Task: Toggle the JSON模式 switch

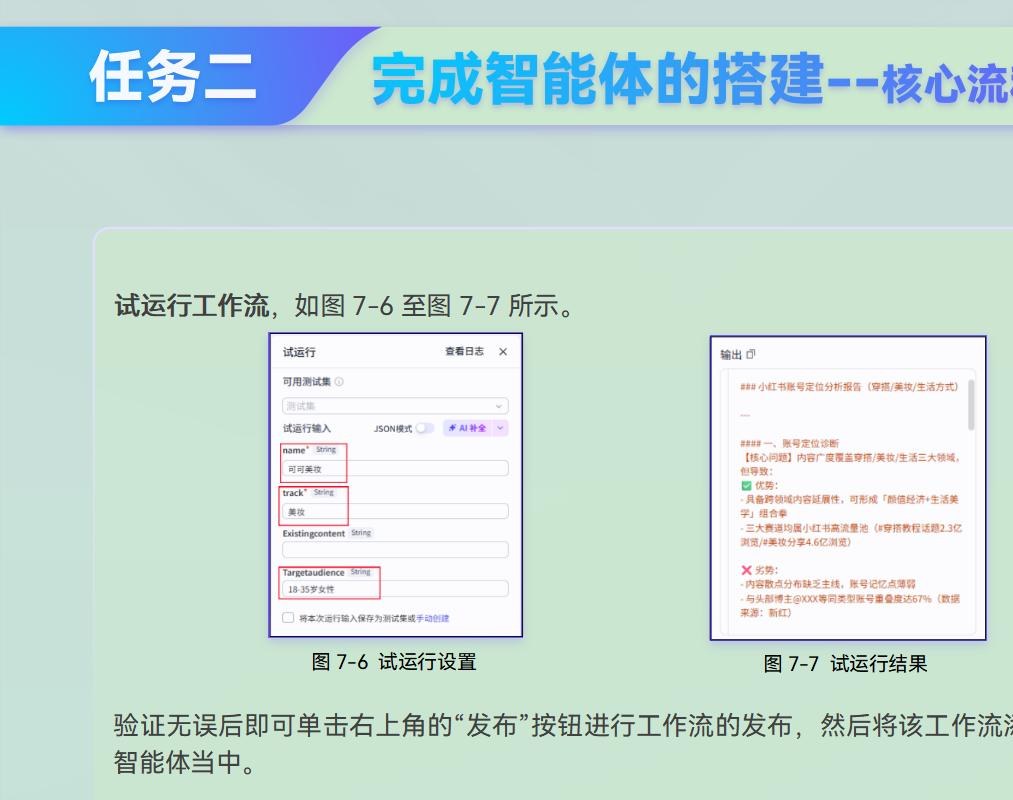Action: [424, 428]
